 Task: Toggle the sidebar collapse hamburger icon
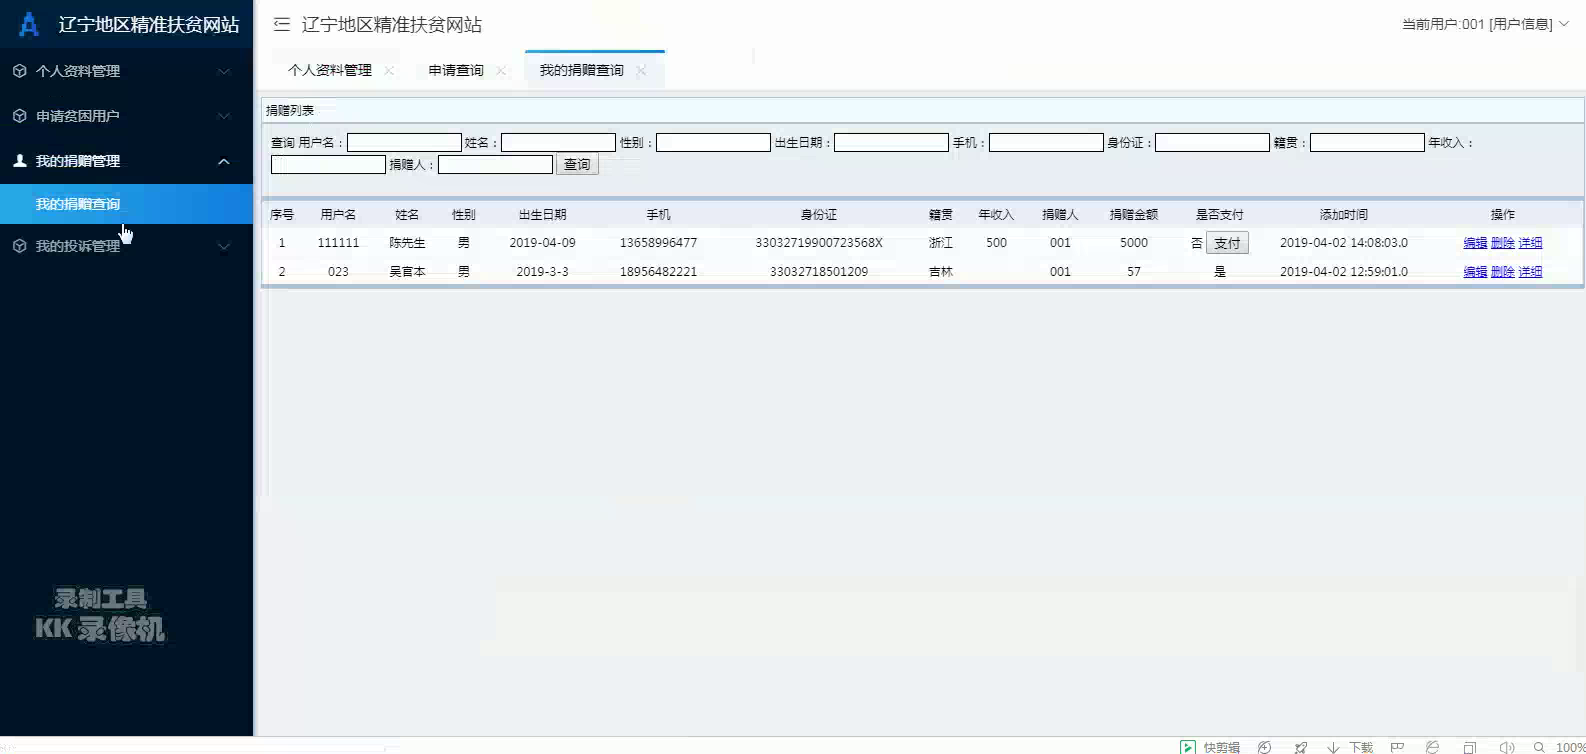coord(282,24)
